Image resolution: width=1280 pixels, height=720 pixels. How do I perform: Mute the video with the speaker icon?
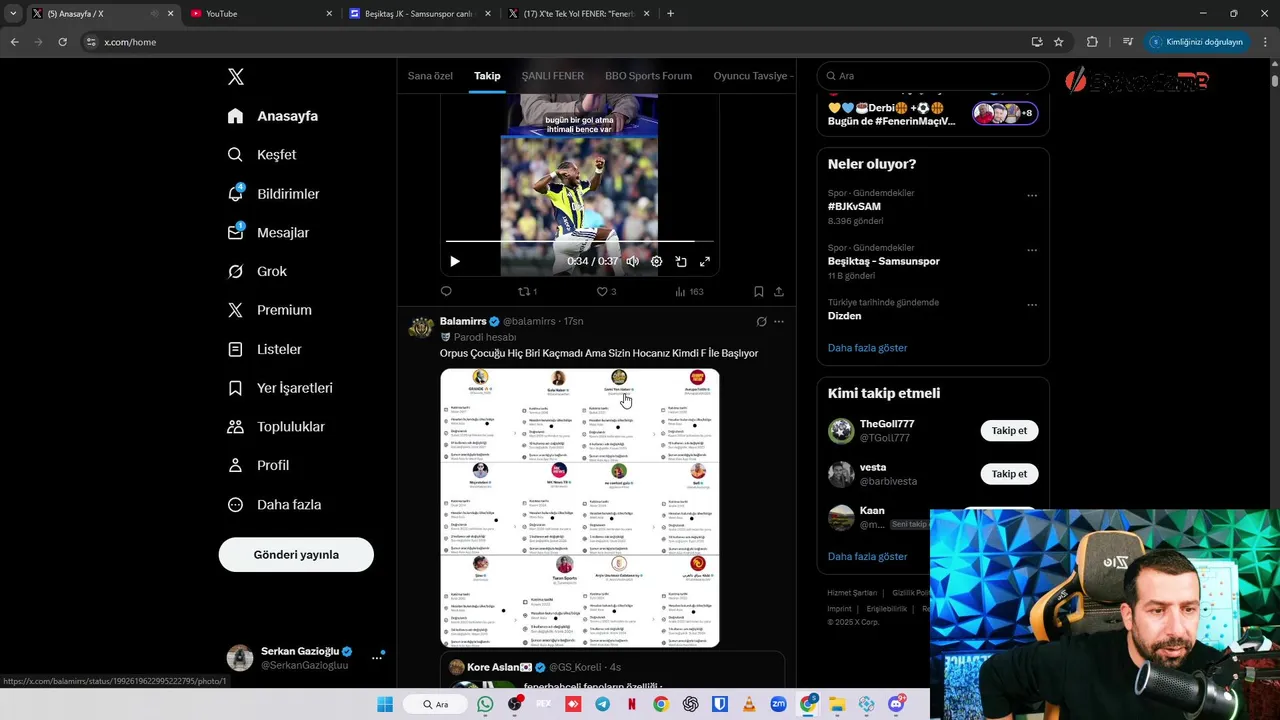[633, 261]
